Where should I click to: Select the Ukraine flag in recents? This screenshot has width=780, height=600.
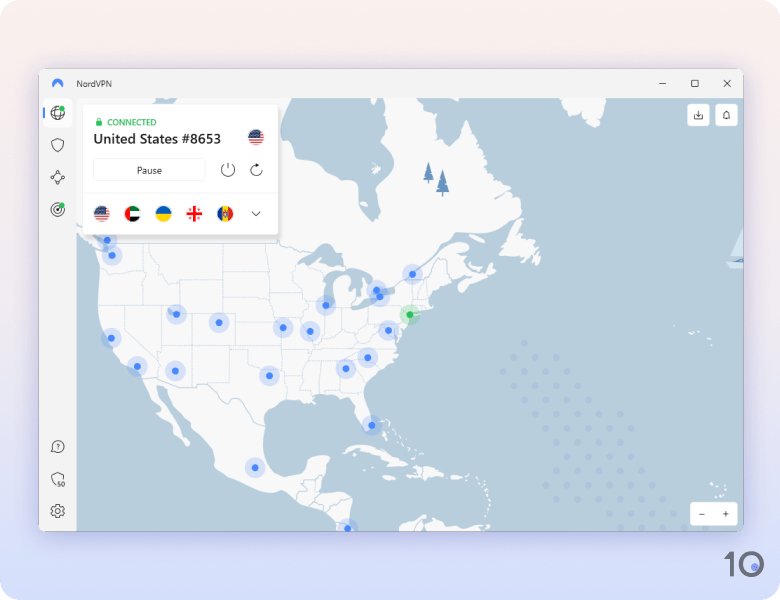click(163, 214)
